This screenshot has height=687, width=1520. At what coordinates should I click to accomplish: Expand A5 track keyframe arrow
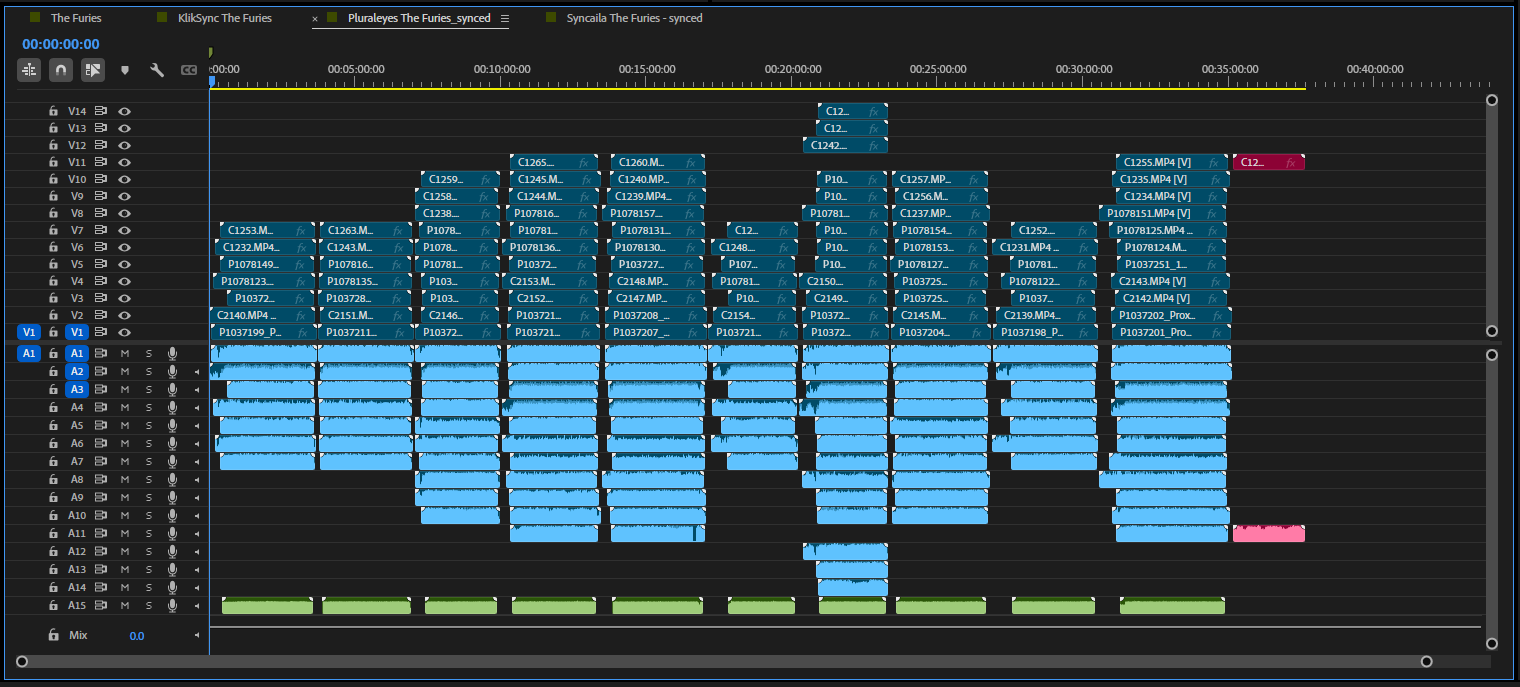(x=196, y=425)
